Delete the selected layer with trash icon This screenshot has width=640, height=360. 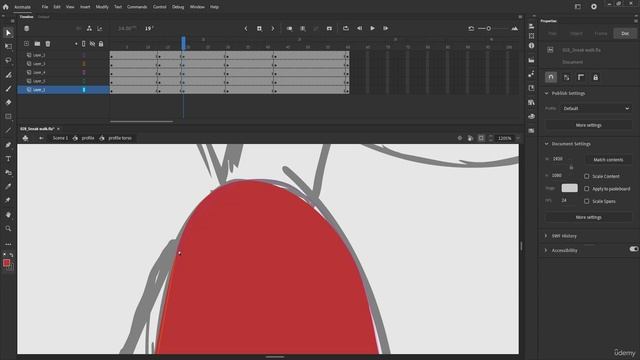pos(48,44)
